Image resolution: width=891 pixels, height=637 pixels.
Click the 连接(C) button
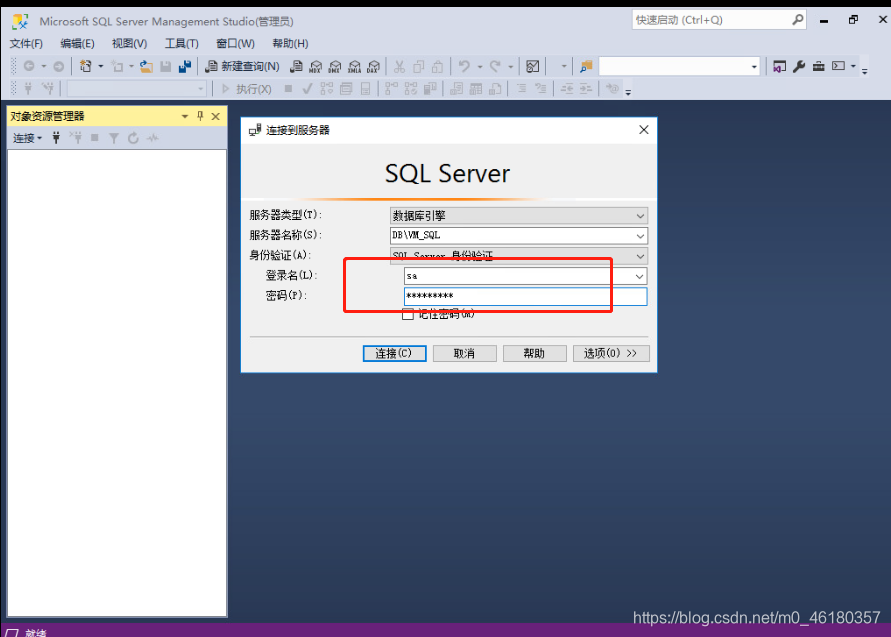pyautogui.click(x=395, y=353)
